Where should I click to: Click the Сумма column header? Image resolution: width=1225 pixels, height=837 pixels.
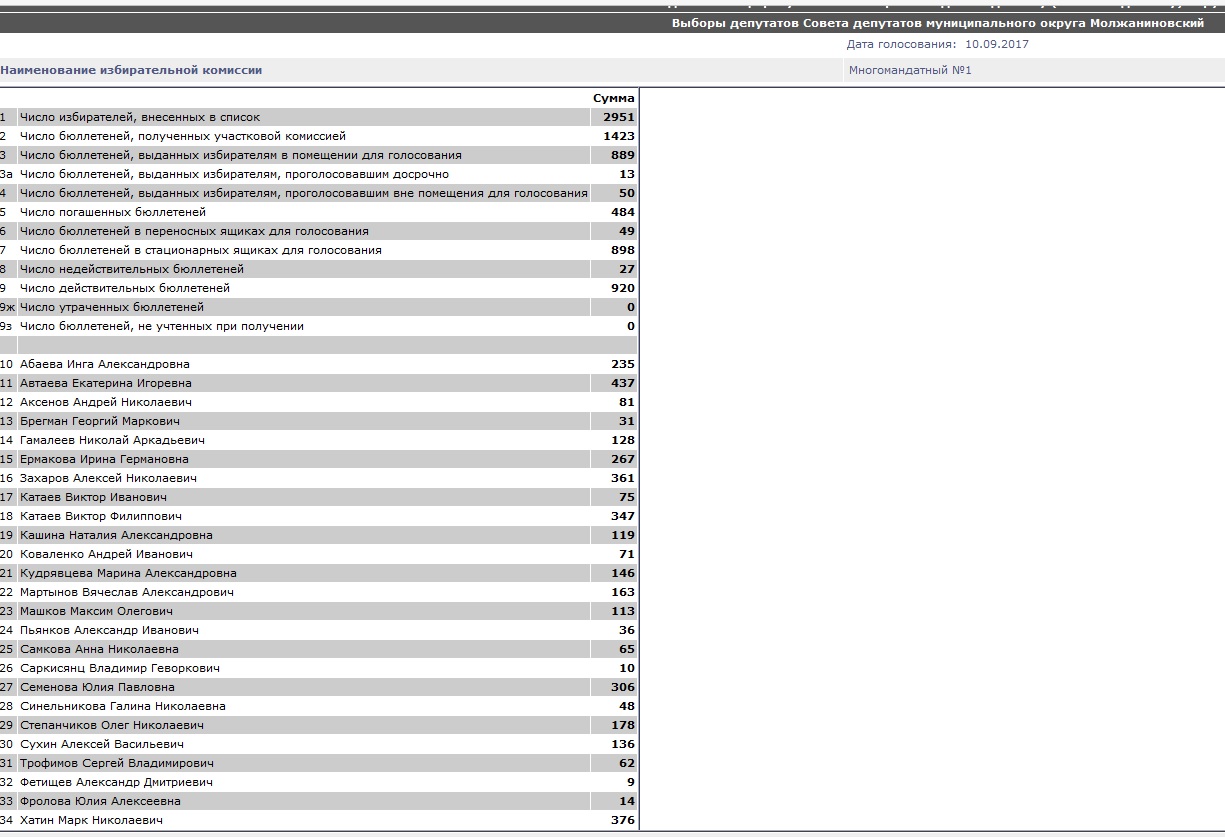613,98
